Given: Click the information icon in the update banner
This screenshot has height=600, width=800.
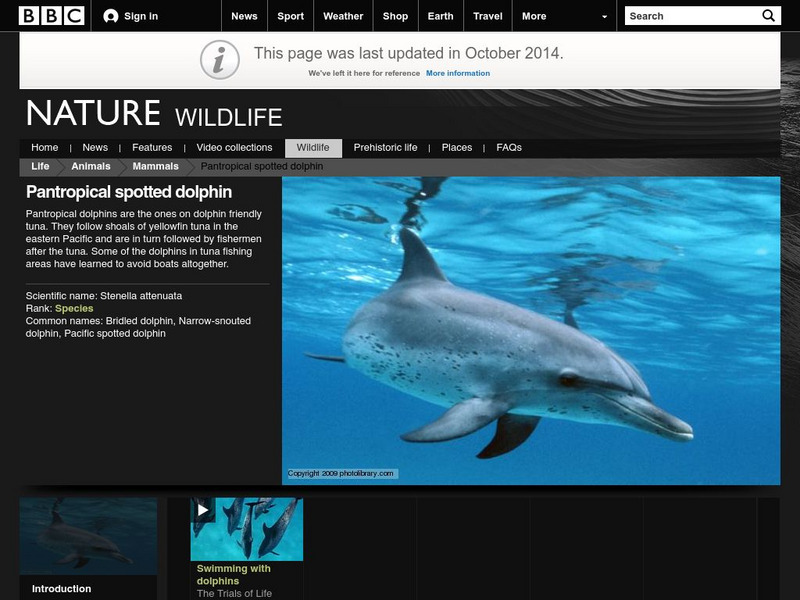Looking at the screenshot, I should click(x=219, y=57).
